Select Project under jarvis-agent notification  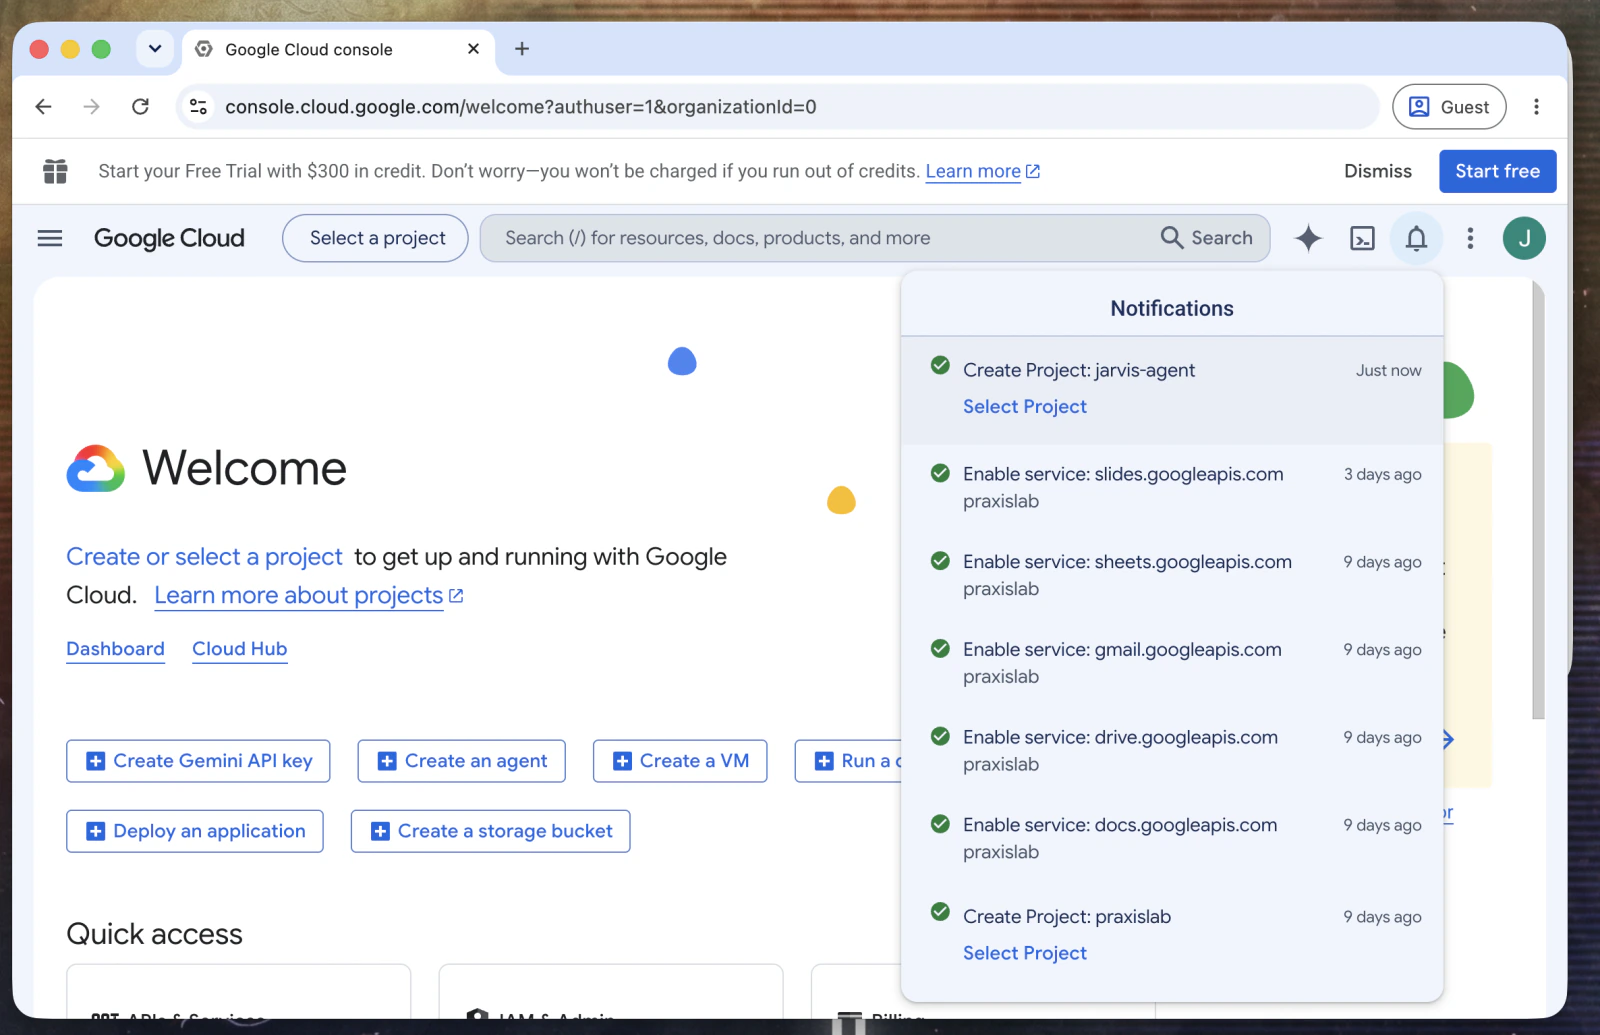pyautogui.click(x=1024, y=407)
